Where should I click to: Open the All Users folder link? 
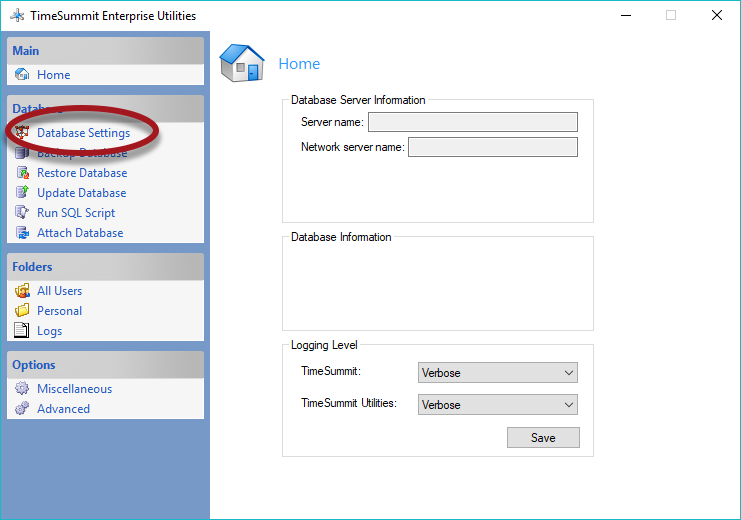click(59, 291)
